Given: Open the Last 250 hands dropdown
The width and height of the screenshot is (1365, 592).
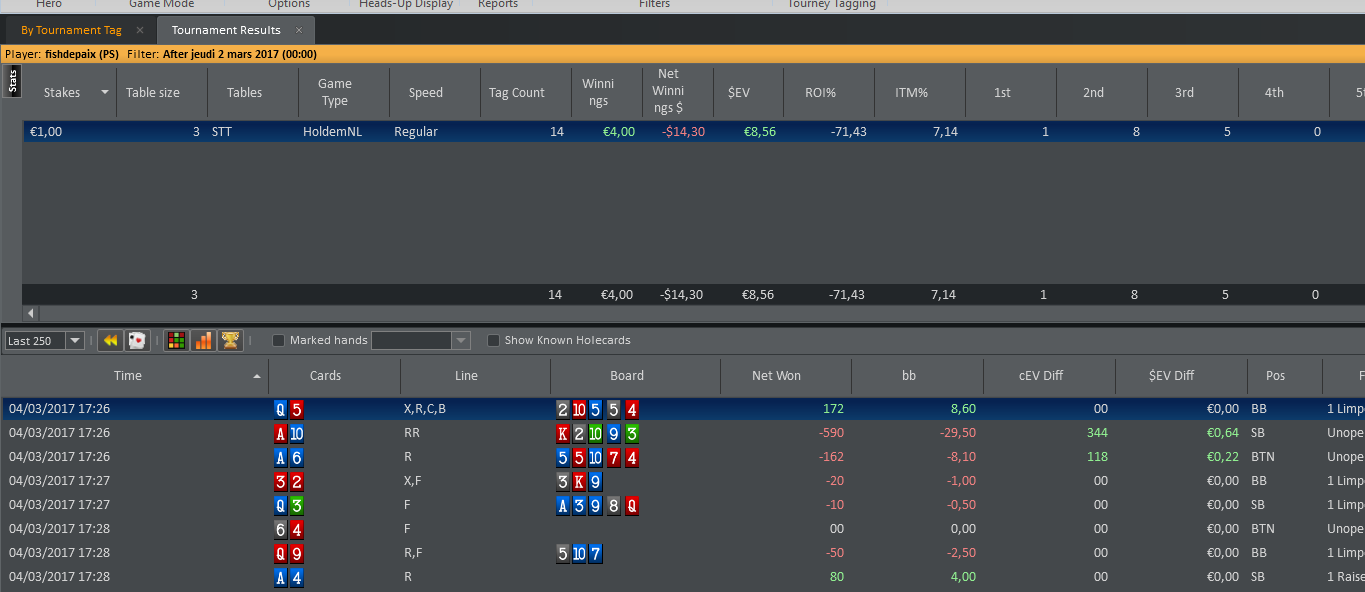Looking at the screenshot, I should (45, 341).
